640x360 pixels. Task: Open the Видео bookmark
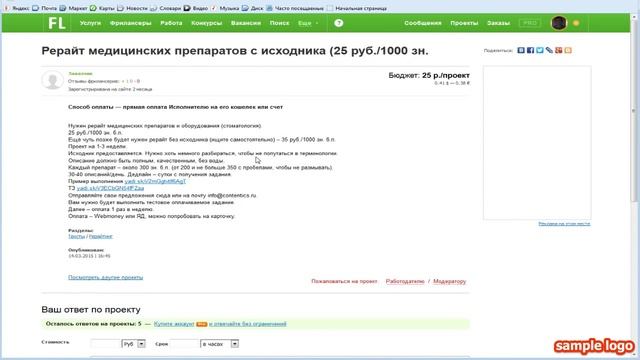[196, 8]
